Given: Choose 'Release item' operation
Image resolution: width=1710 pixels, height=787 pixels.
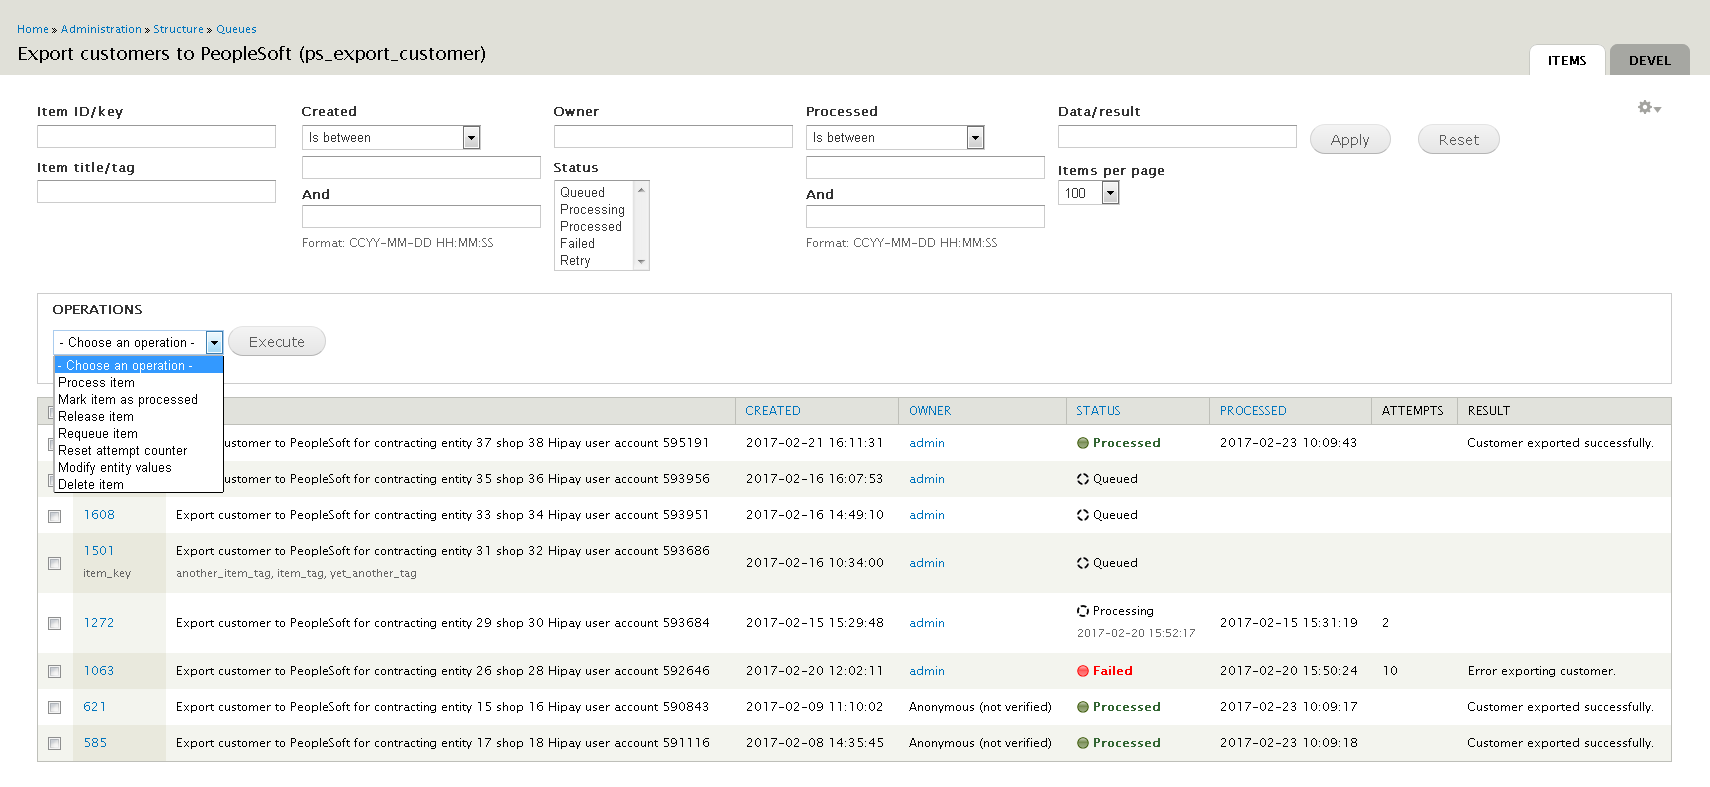Looking at the screenshot, I should pos(138,417).
